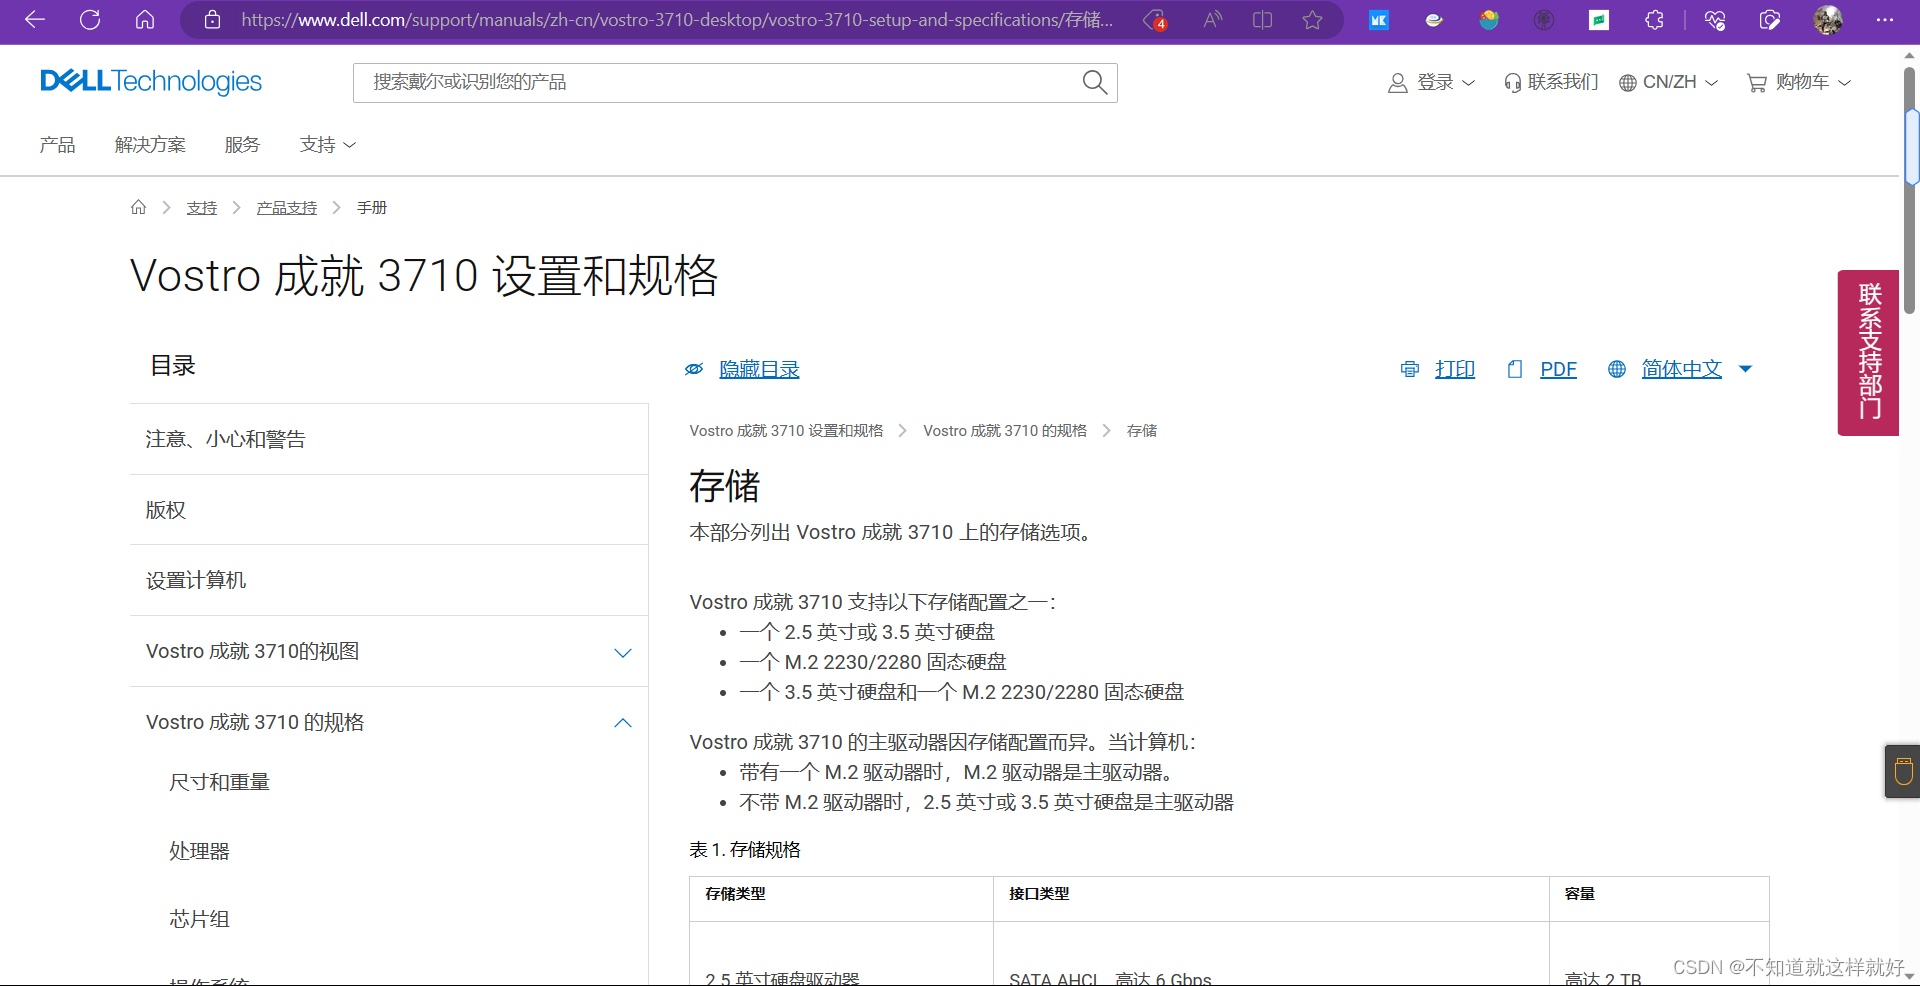This screenshot has width=1920, height=986.
Task: Open the colorful globe extension icon
Action: coord(1489,20)
